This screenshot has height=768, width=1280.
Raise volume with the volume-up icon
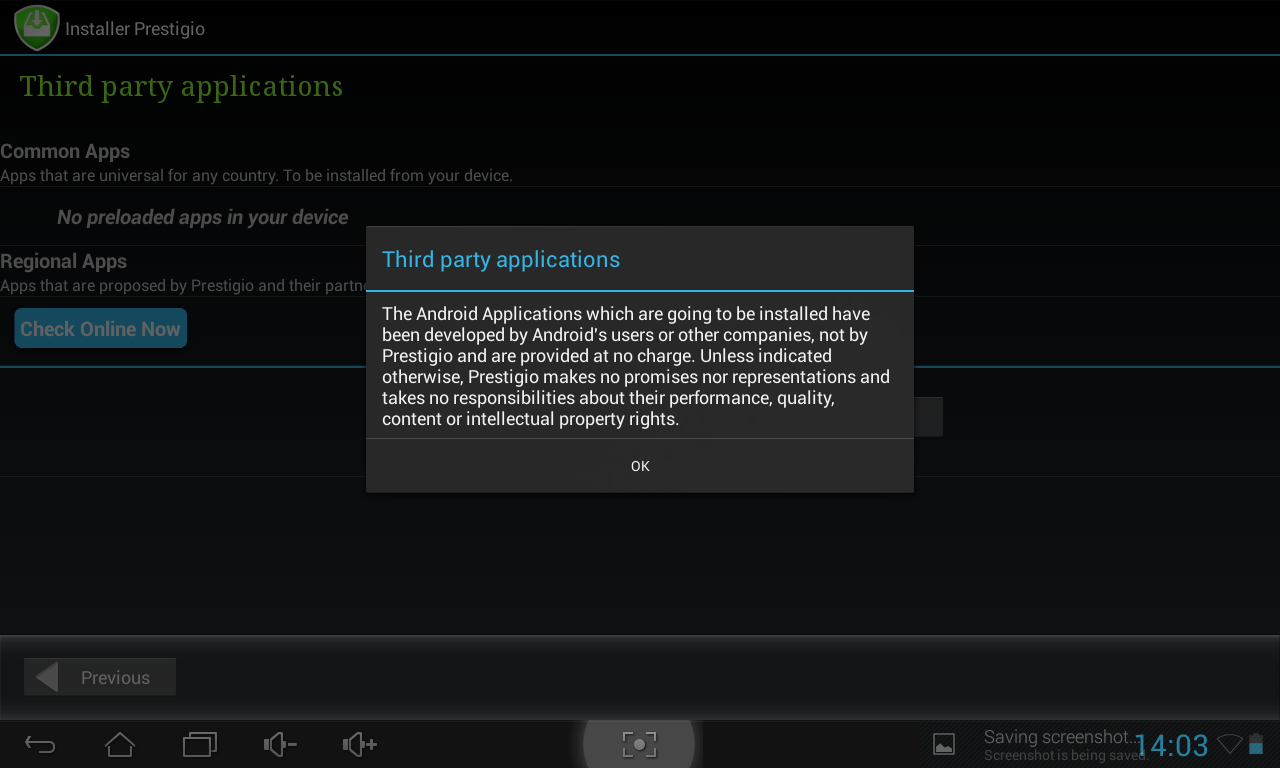point(360,744)
